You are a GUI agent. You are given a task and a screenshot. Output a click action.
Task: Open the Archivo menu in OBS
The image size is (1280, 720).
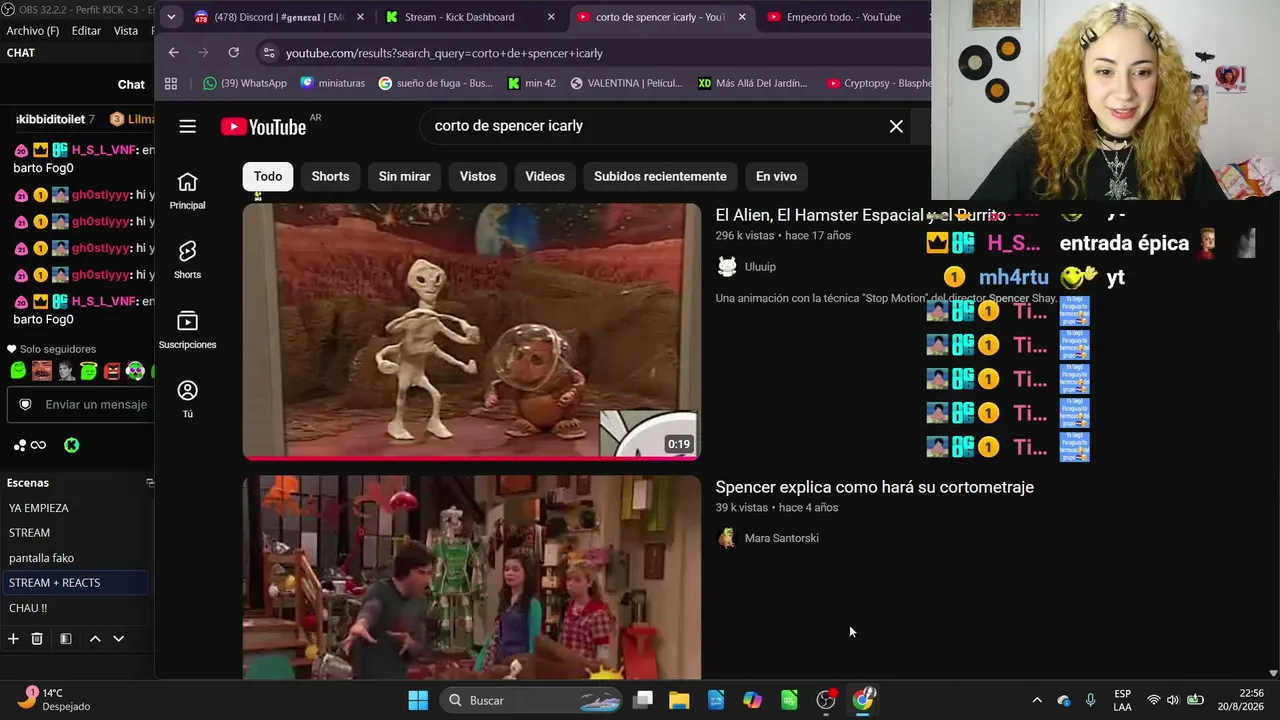[x=33, y=31]
